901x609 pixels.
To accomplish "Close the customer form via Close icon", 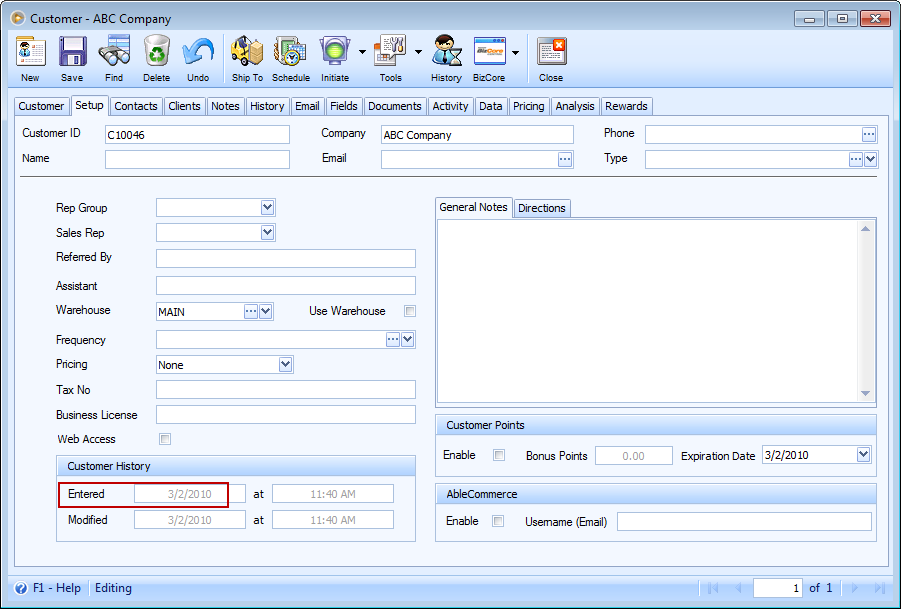I will (x=551, y=52).
